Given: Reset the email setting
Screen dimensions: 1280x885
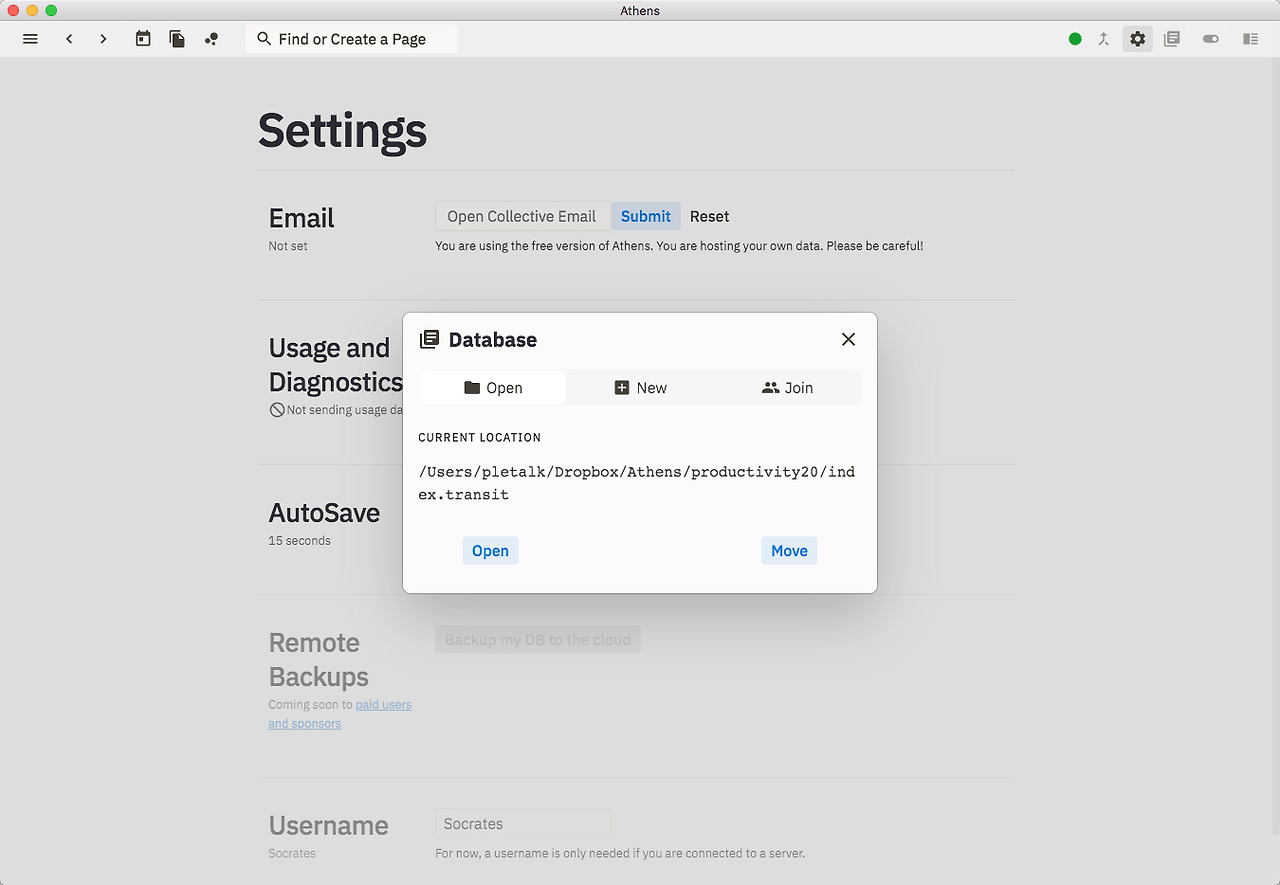Looking at the screenshot, I should pos(709,216).
